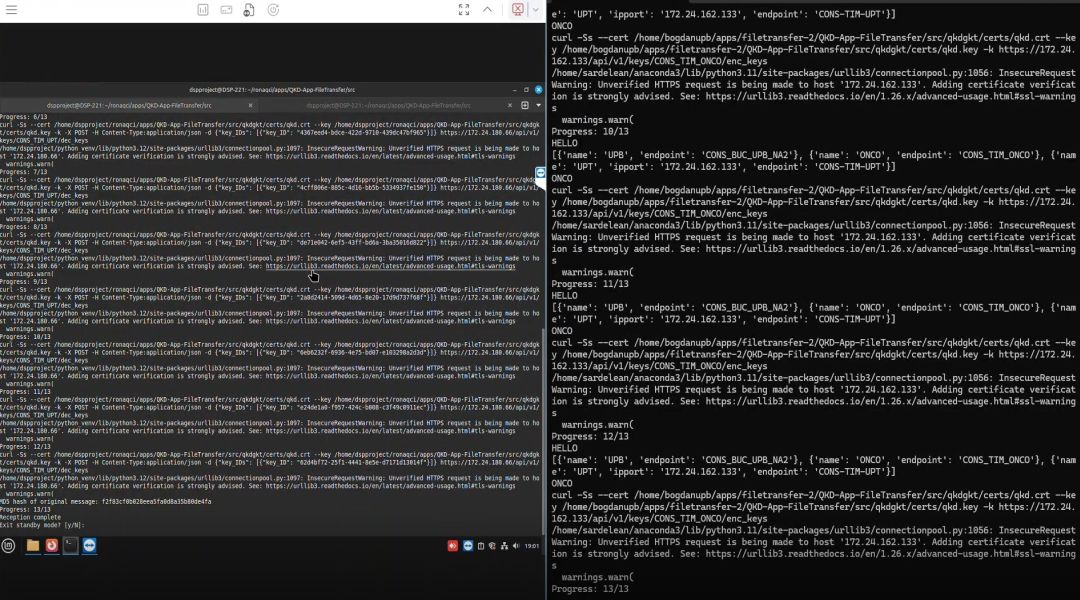Open dropdown arrow beside the red disconnect icon
This screenshot has height=600, width=1080.
(x=536, y=9)
